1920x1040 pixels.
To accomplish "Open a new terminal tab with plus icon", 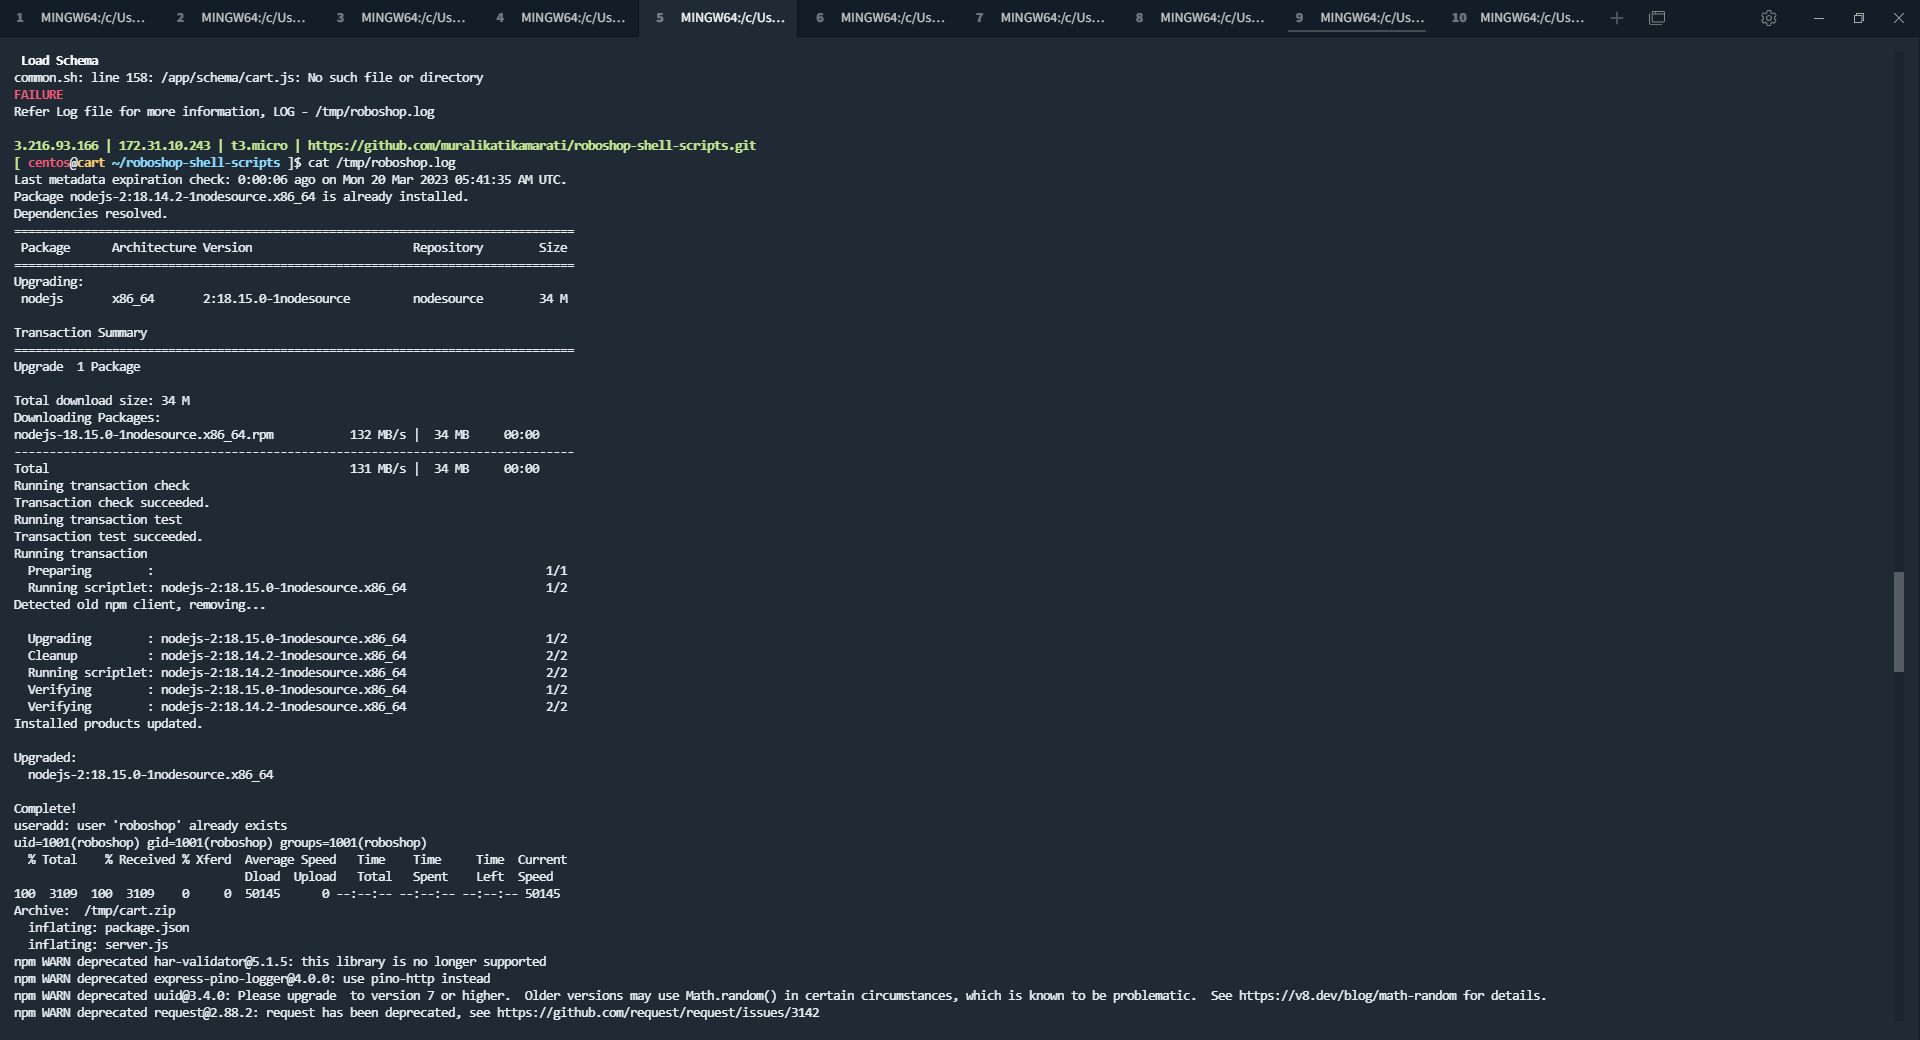I will click(1617, 18).
